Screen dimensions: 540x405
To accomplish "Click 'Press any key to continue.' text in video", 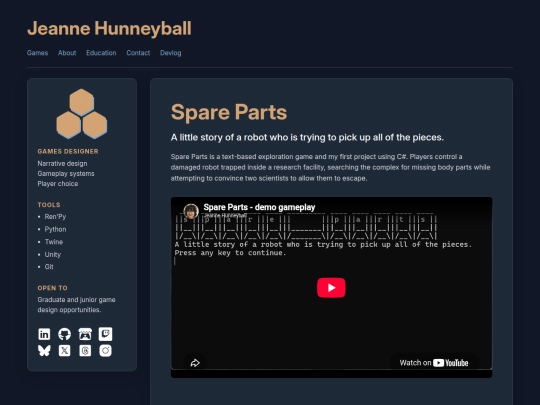I will [230, 253].
